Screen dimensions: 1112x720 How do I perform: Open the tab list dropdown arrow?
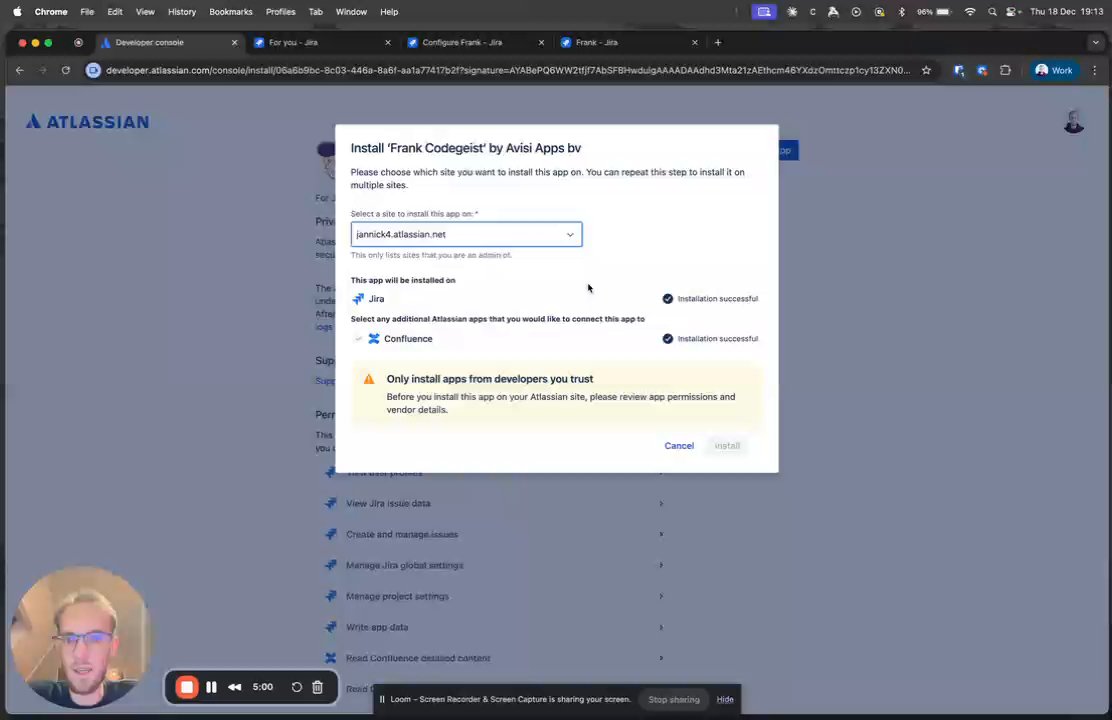[1096, 43]
